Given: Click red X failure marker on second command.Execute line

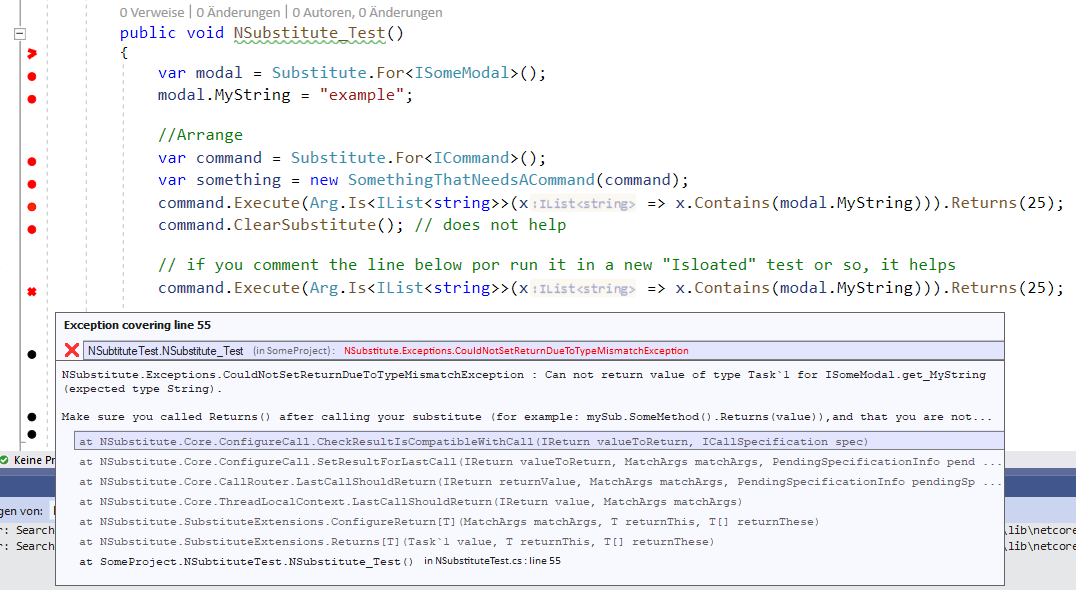Looking at the screenshot, I should pyautogui.click(x=32, y=292).
